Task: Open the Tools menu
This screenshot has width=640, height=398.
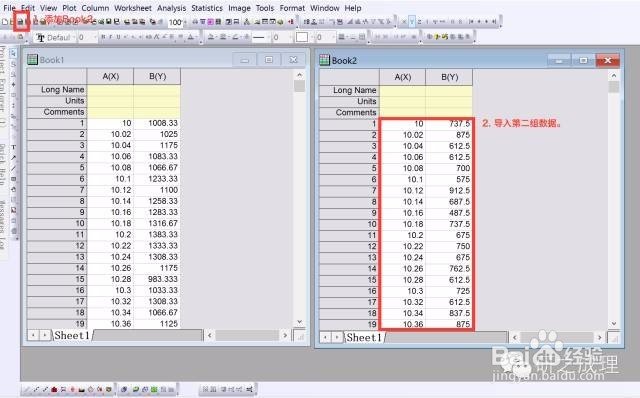Action: 265,8
